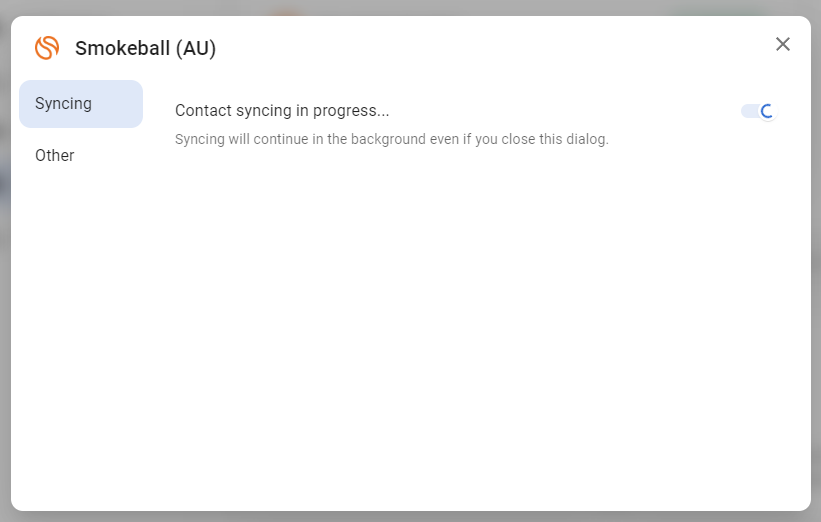
Task: Disable contact syncing with the switch
Action: 758,111
